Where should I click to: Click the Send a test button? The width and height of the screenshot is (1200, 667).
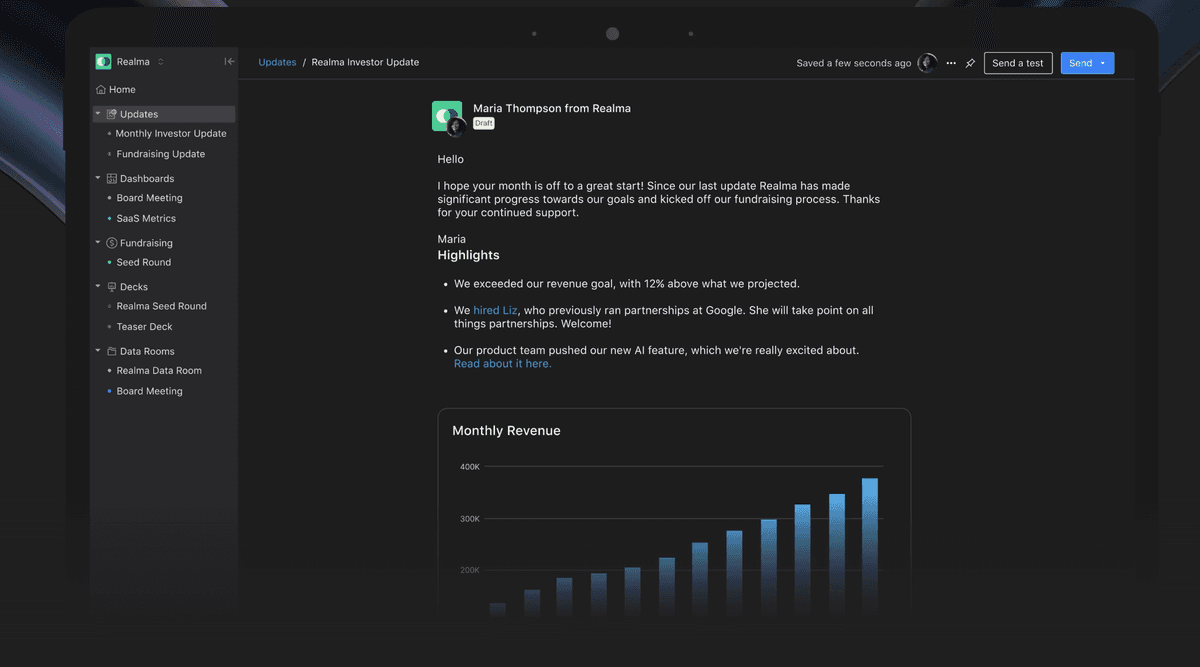1017,63
